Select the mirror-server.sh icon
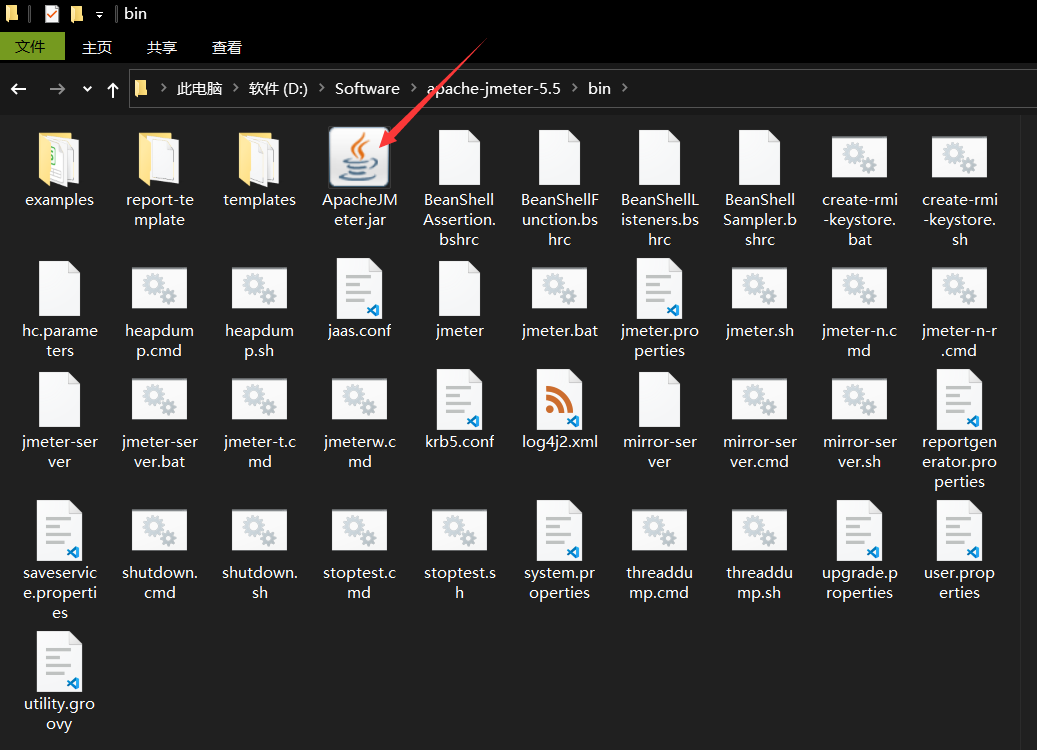The image size is (1037, 750). click(x=859, y=399)
